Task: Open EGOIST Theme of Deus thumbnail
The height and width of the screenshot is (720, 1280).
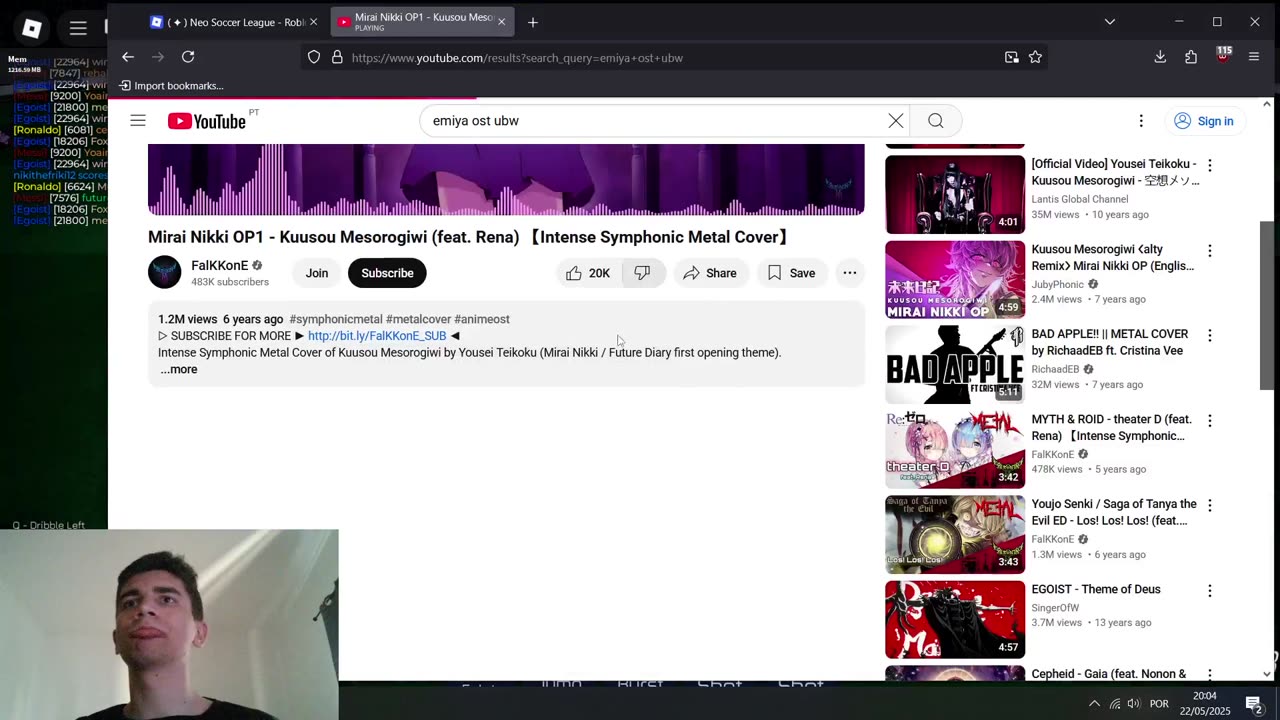Action: coord(955,620)
